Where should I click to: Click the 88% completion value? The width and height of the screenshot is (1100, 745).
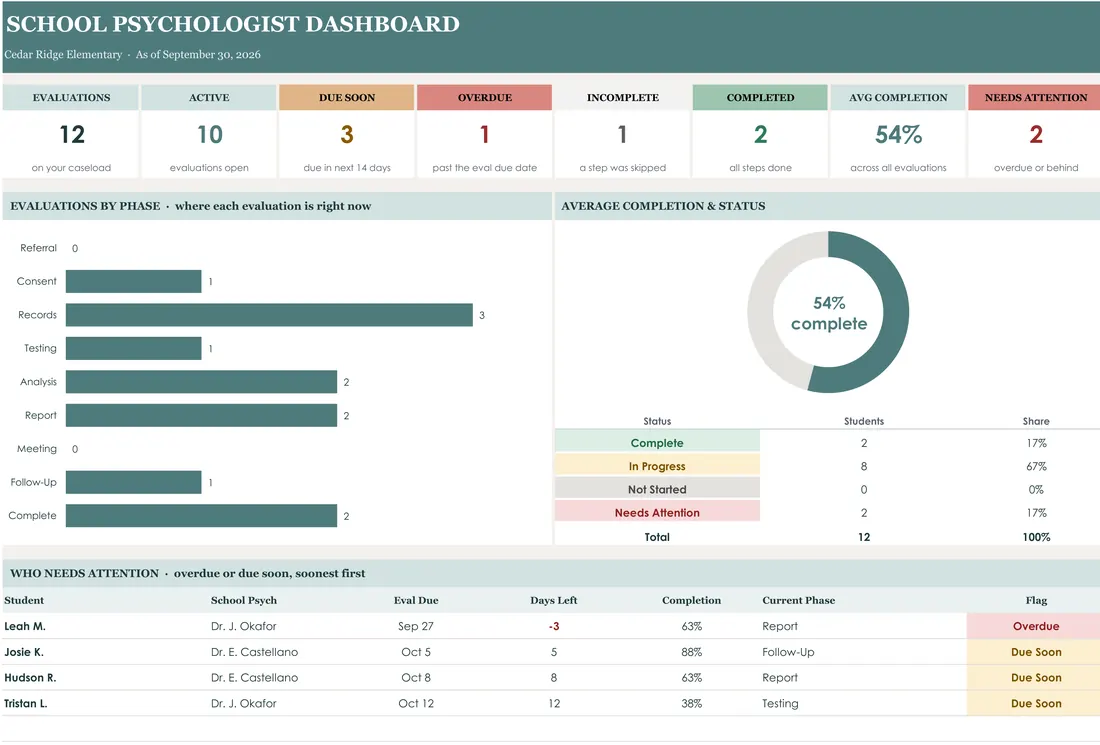click(x=692, y=652)
